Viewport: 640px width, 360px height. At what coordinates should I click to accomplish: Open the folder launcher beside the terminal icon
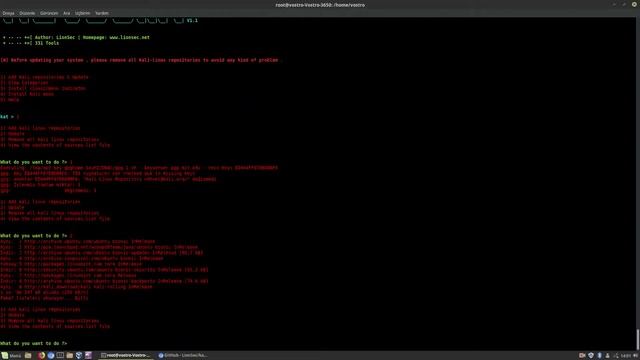[x=70, y=356]
